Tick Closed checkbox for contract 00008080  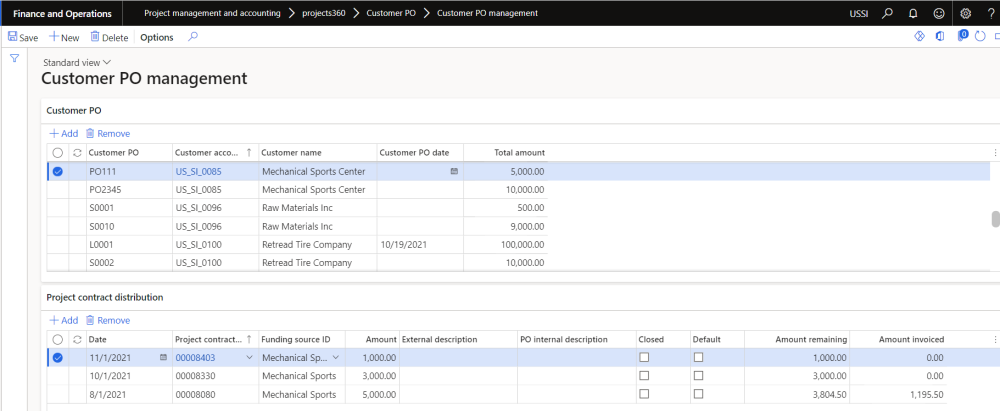[x=645, y=394]
